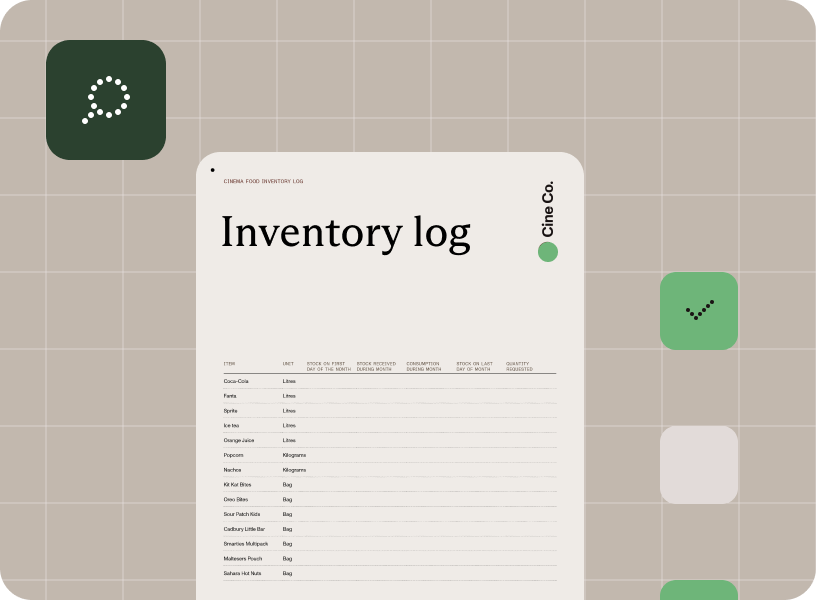Click the Consumption During Month header
Image resolution: width=816 pixels, height=600 pixels.
(x=424, y=366)
